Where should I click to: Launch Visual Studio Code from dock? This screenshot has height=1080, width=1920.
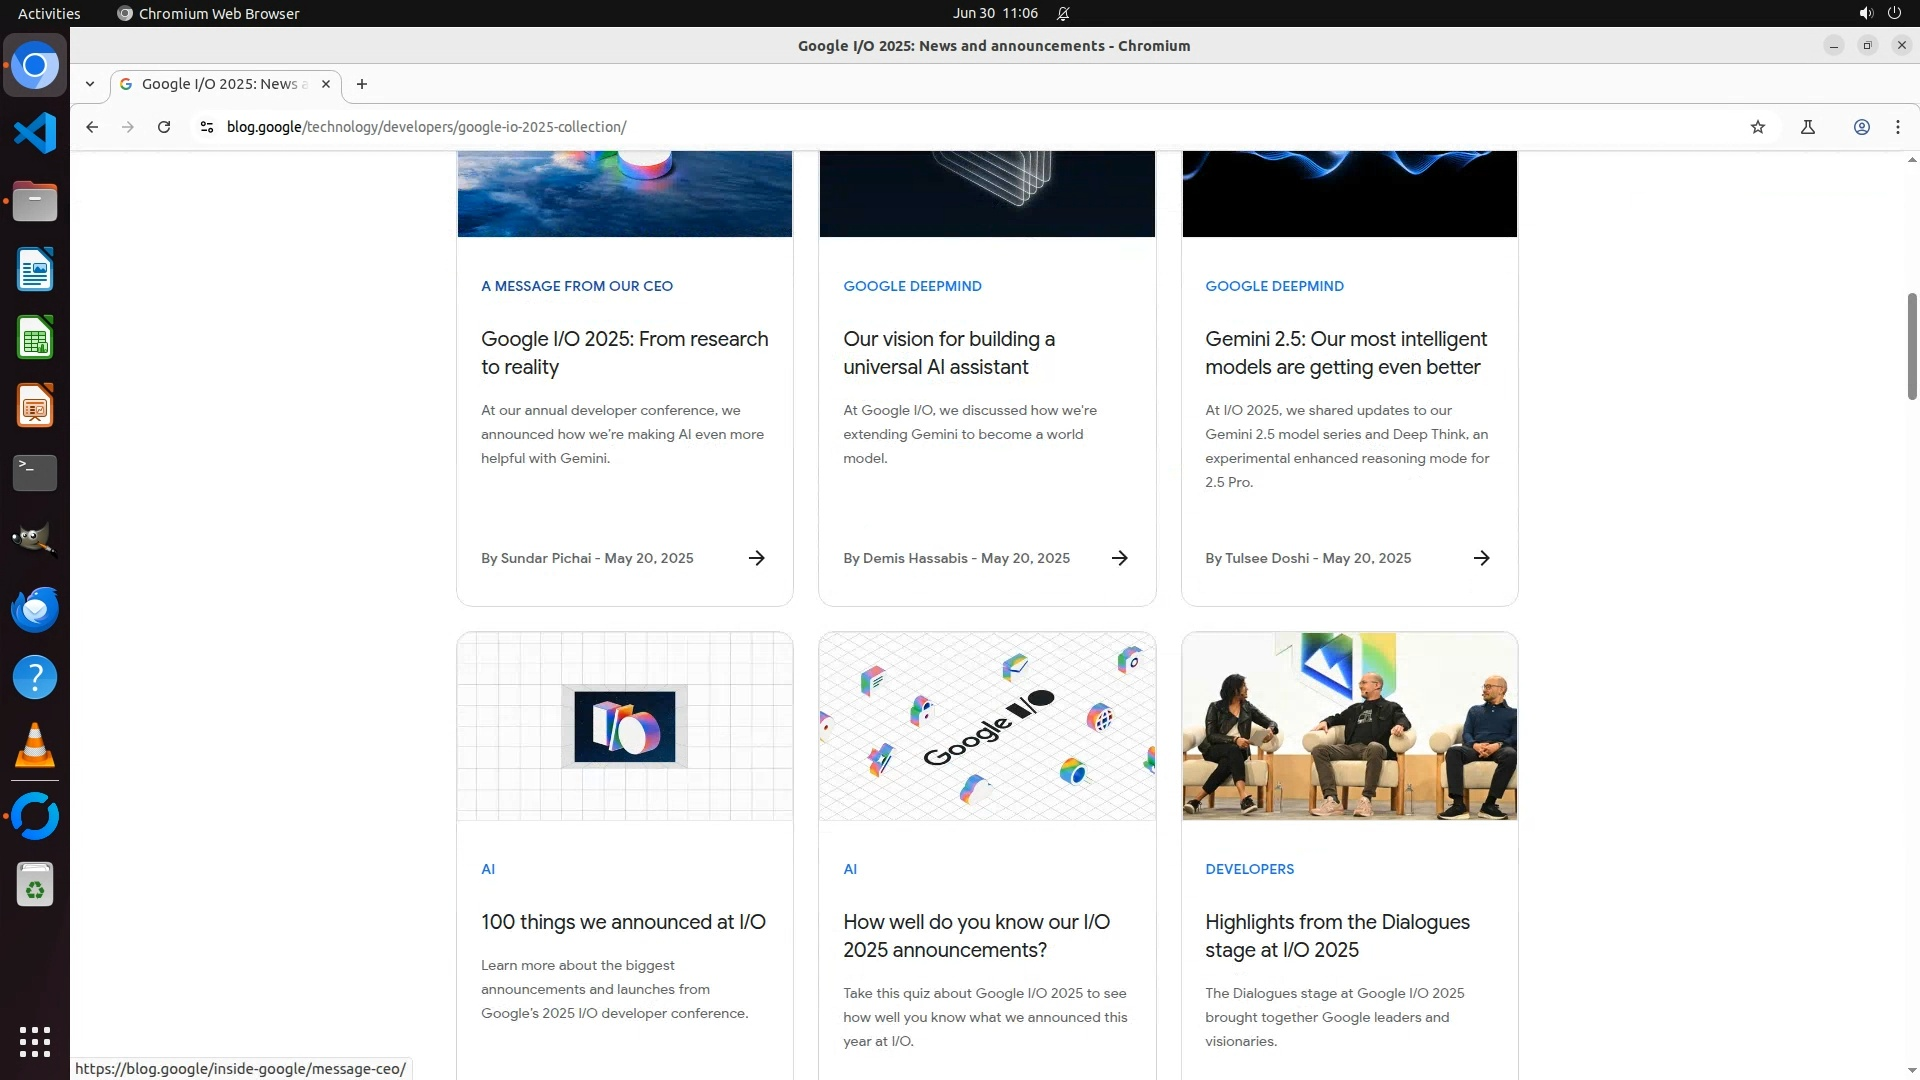(x=35, y=133)
